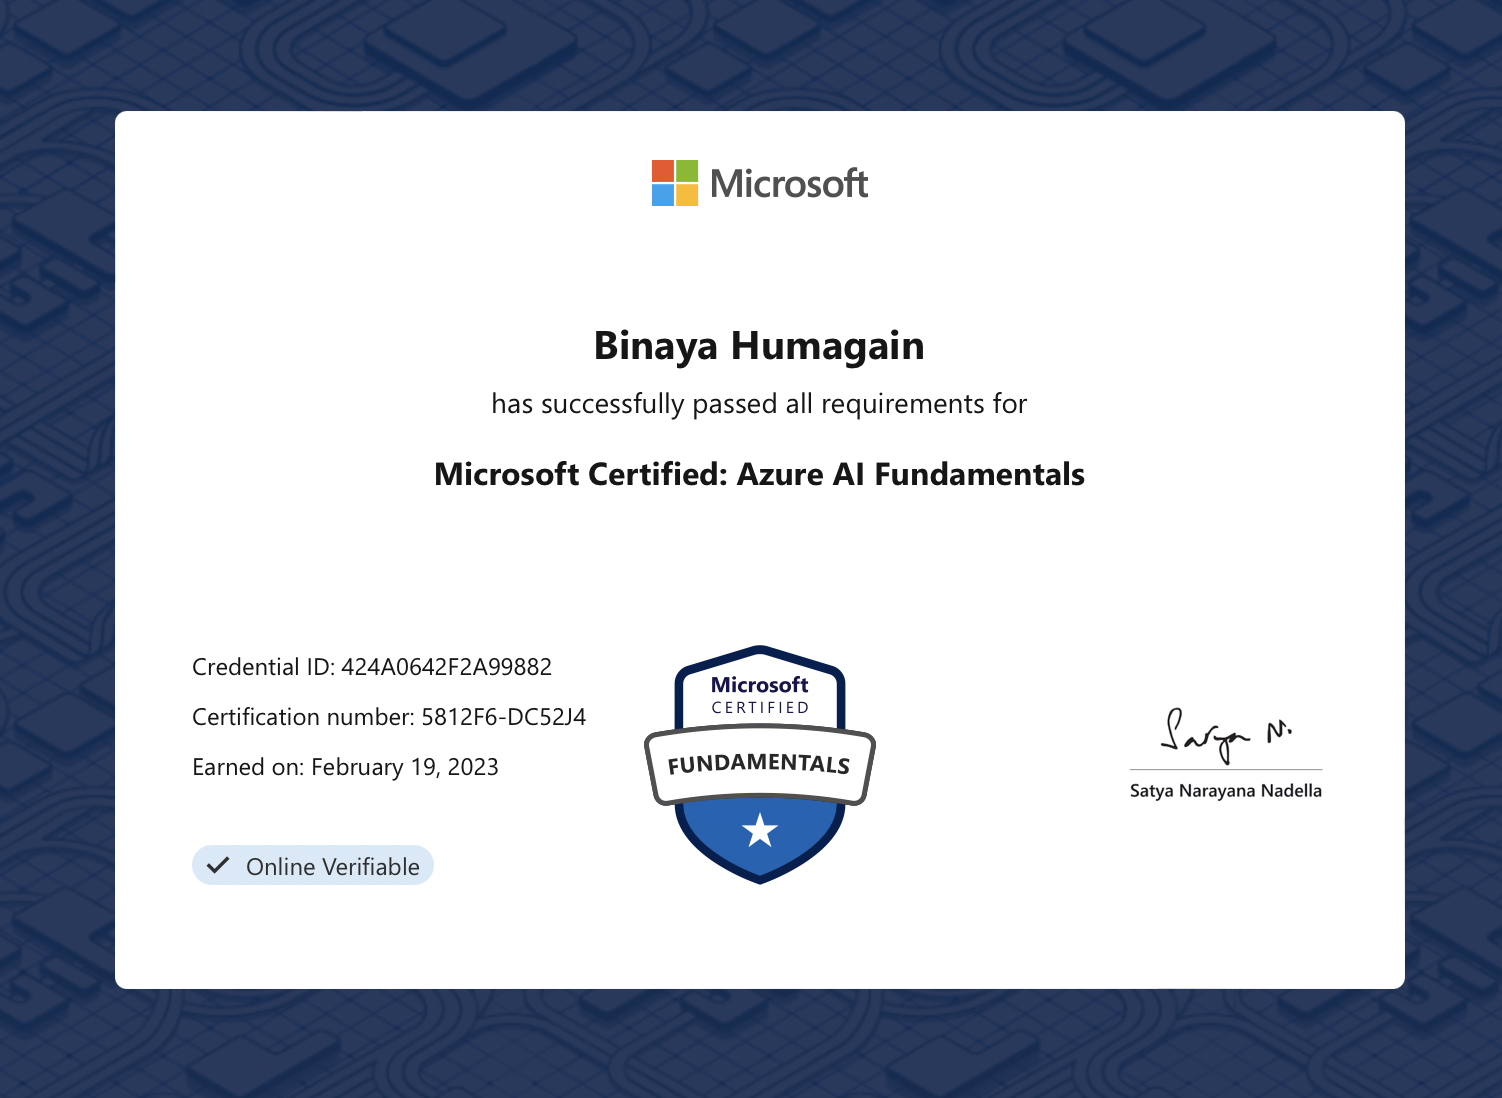Click the white star on the shield badge
The width and height of the screenshot is (1502, 1098).
[x=760, y=830]
